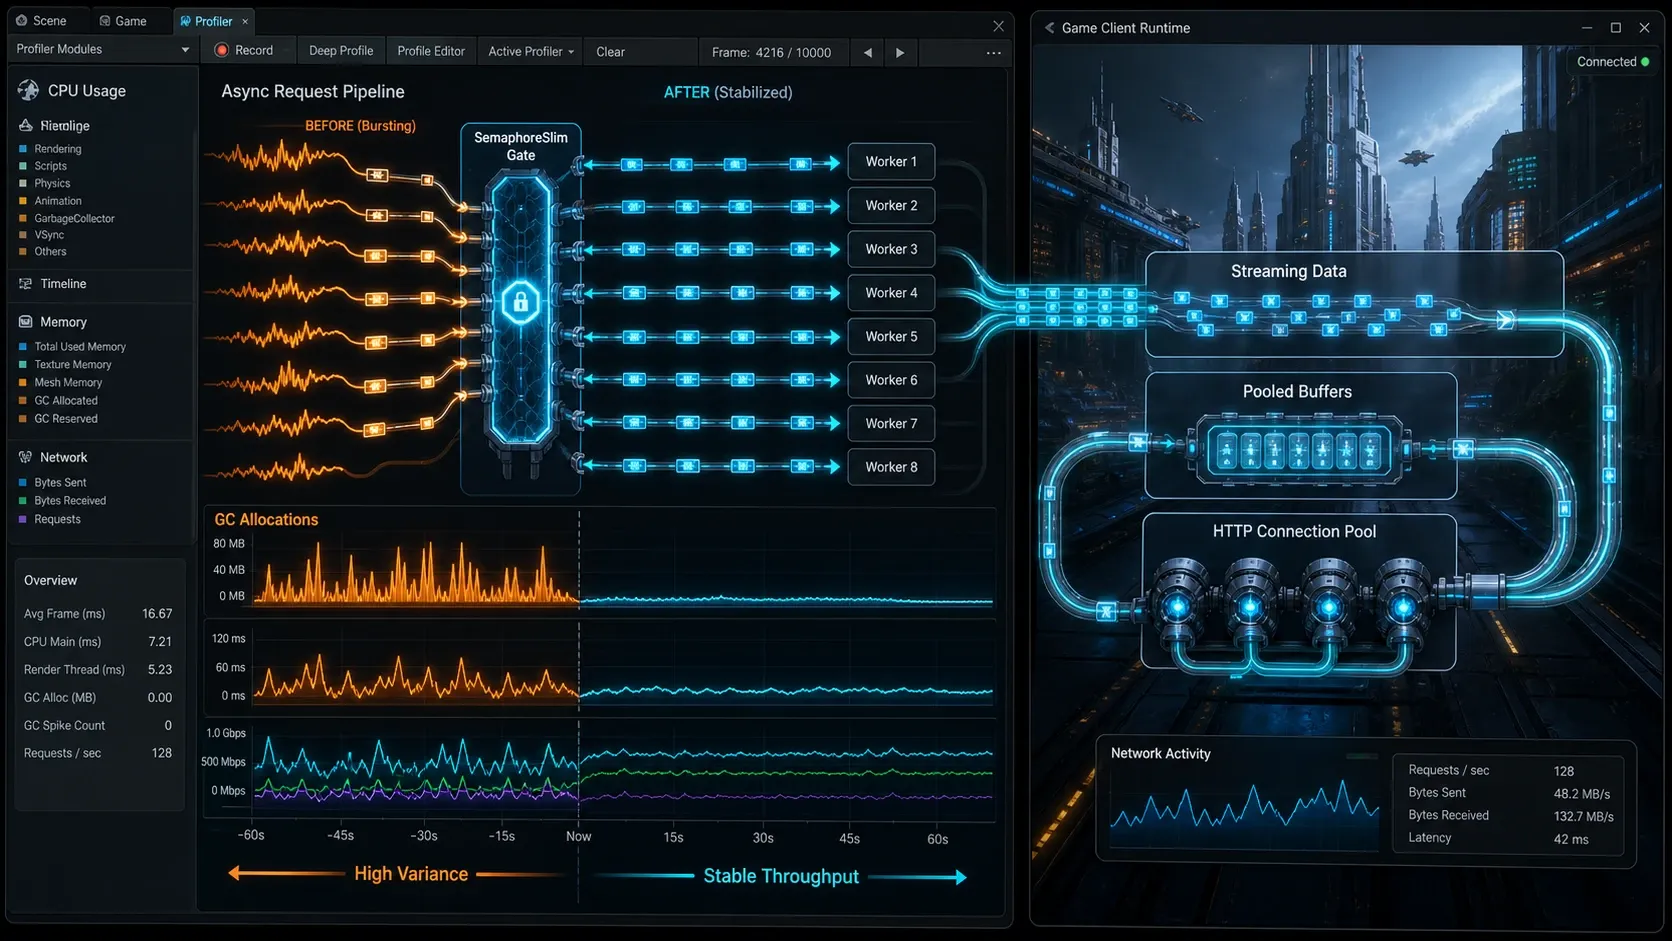Step to next frame arrow

(x=900, y=52)
